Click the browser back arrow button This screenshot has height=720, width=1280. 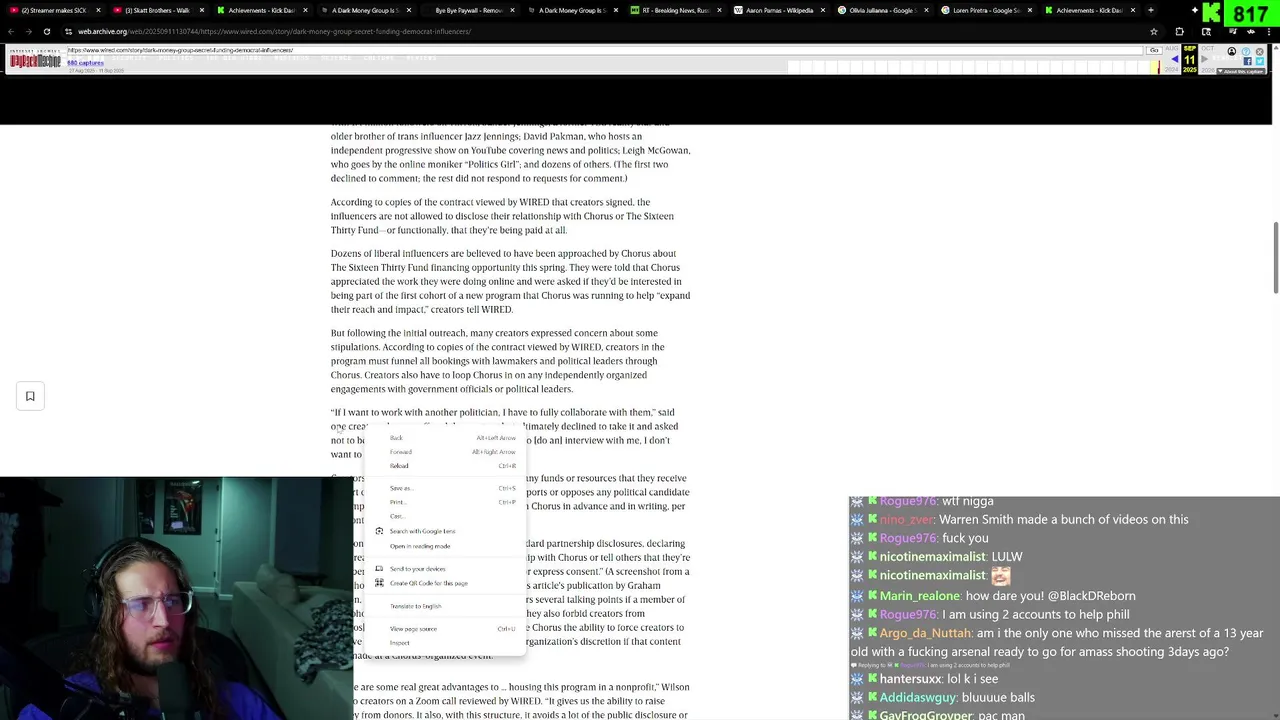[x=10, y=31]
